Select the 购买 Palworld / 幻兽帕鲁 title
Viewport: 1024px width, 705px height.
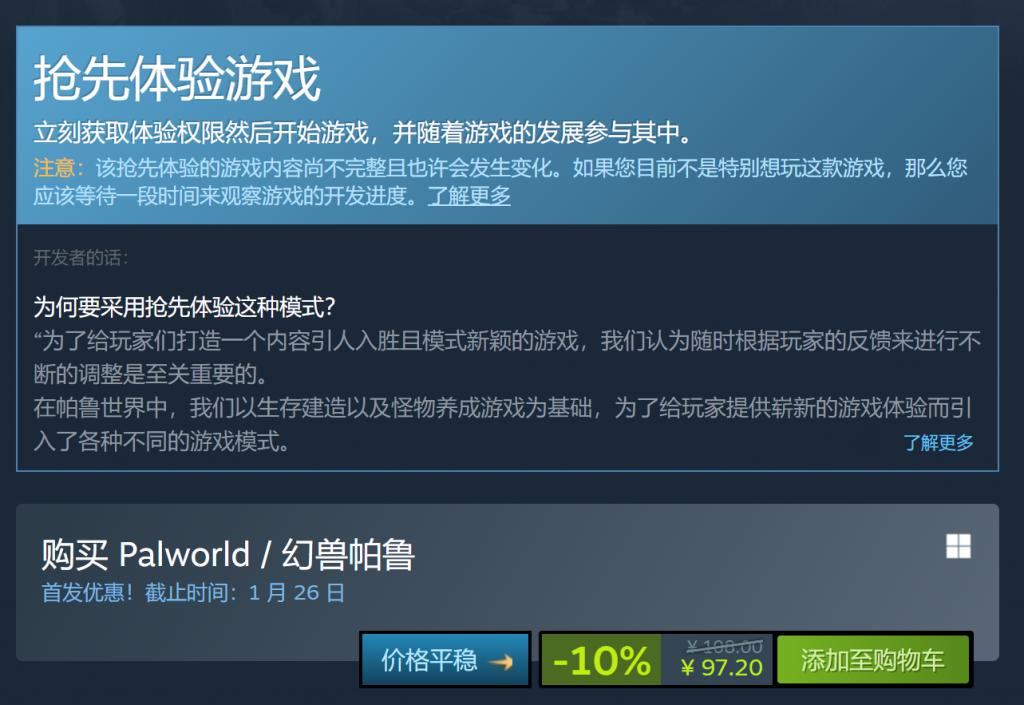(228, 555)
